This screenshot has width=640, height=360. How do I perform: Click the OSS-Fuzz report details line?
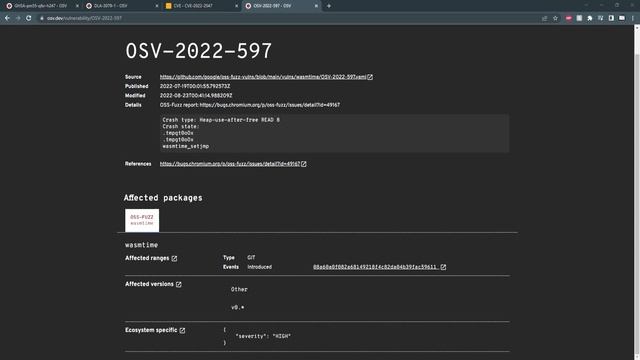(x=250, y=105)
